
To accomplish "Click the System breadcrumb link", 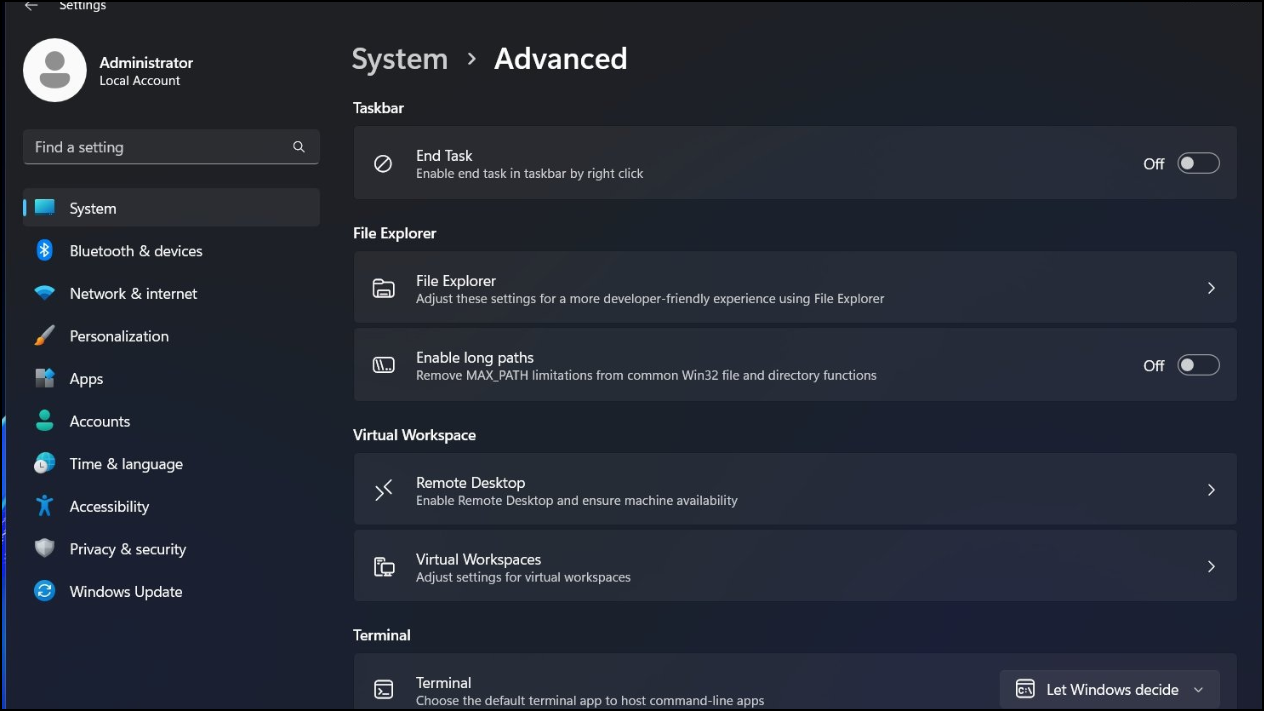I will click(x=400, y=59).
